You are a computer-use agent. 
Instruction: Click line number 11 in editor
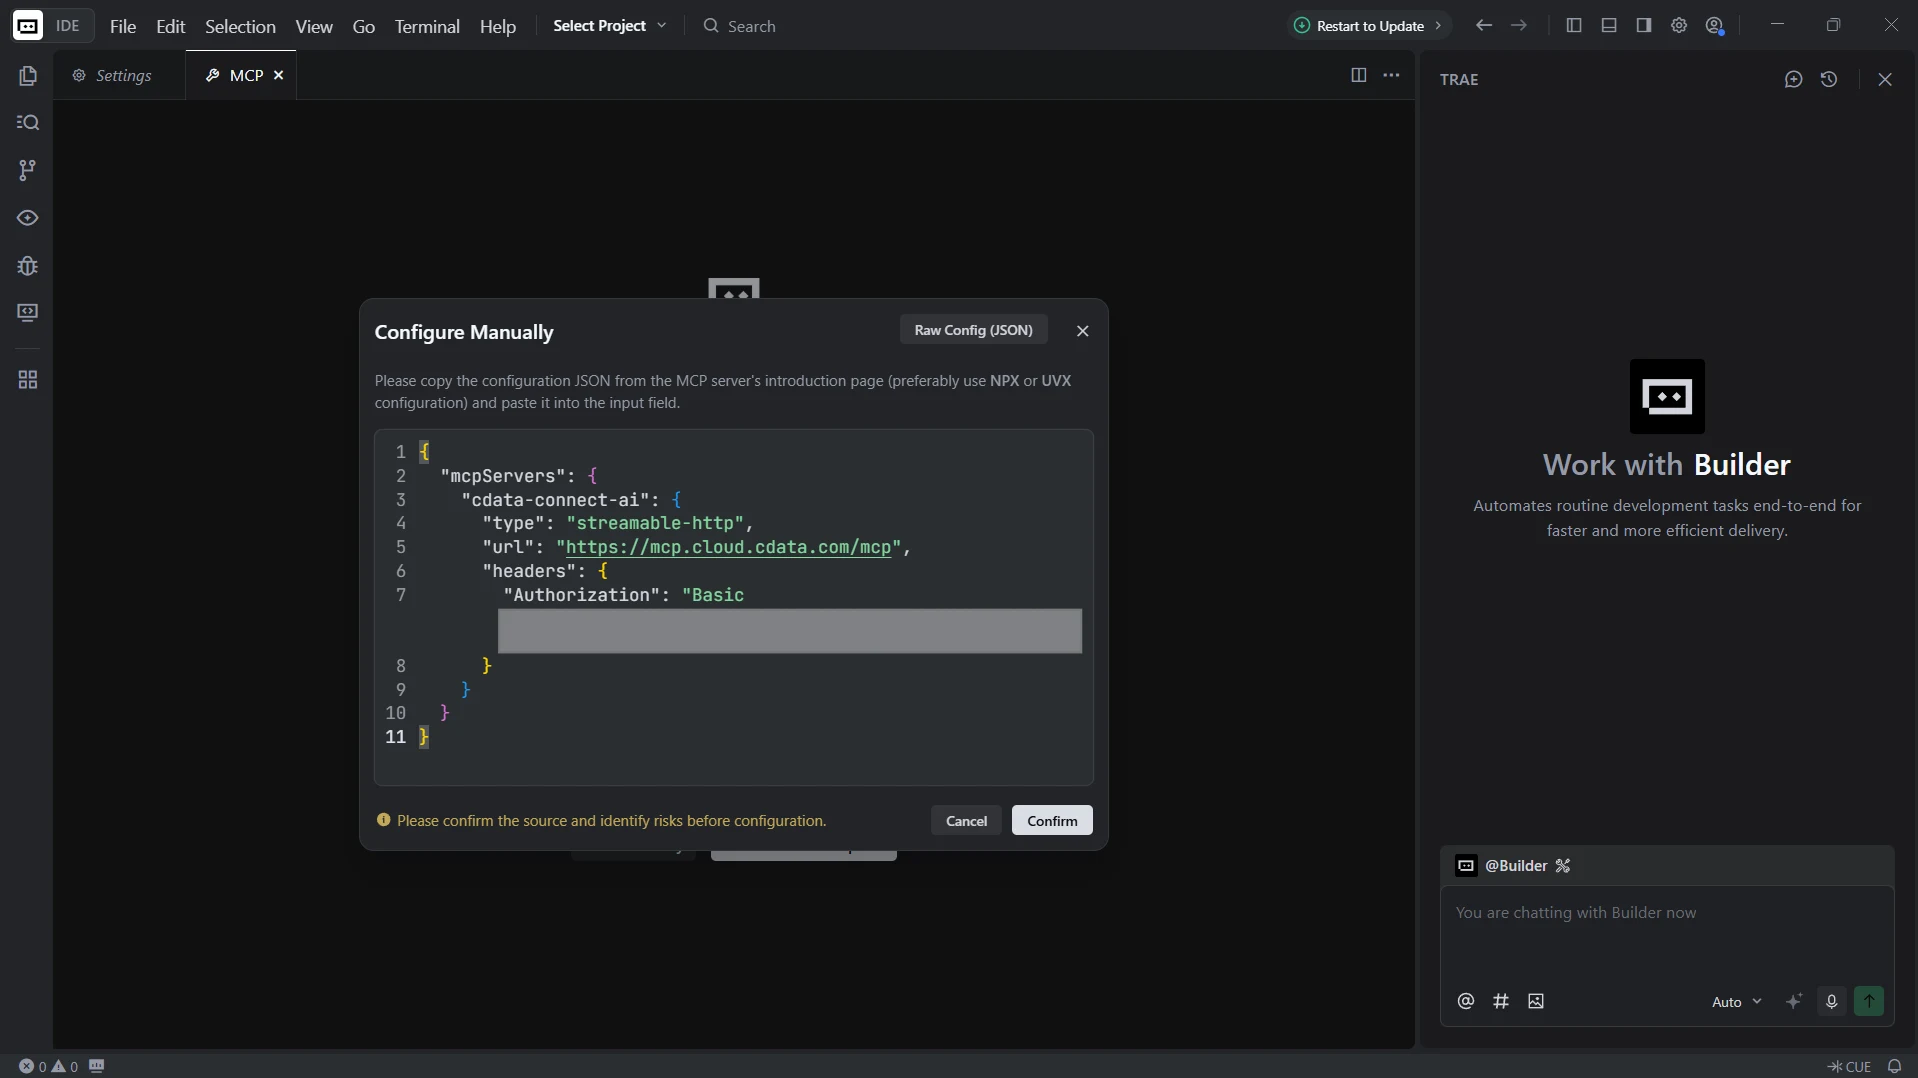click(396, 738)
